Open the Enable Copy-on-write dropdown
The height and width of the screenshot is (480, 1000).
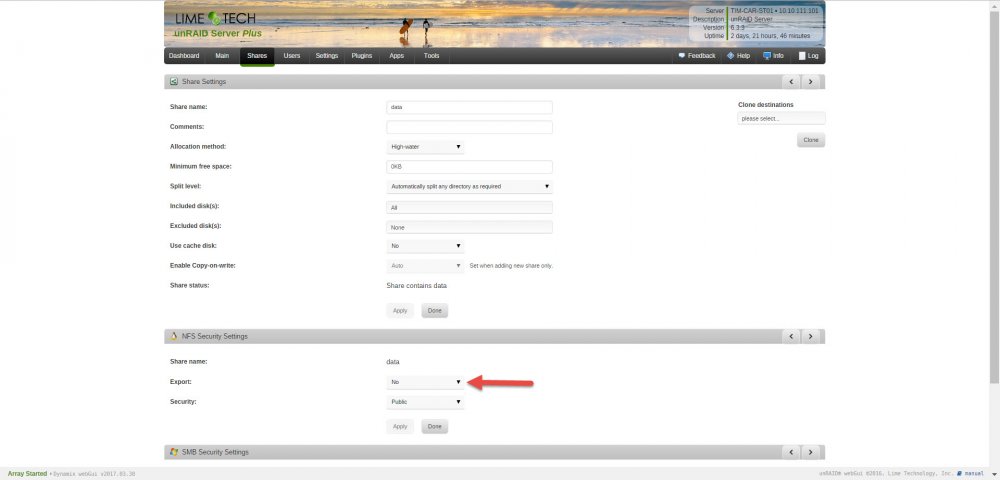tap(425, 265)
